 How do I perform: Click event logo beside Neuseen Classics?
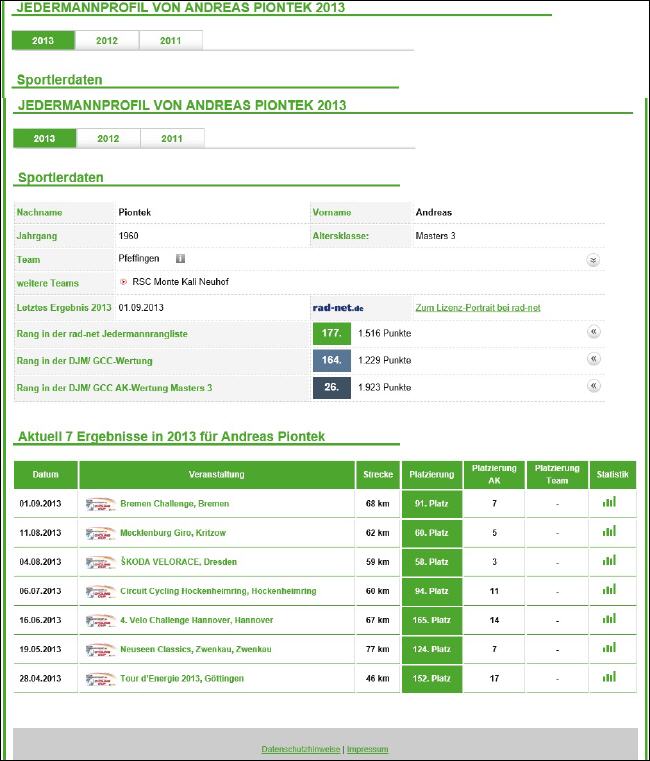pyautogui.click(x=100, y=650)
